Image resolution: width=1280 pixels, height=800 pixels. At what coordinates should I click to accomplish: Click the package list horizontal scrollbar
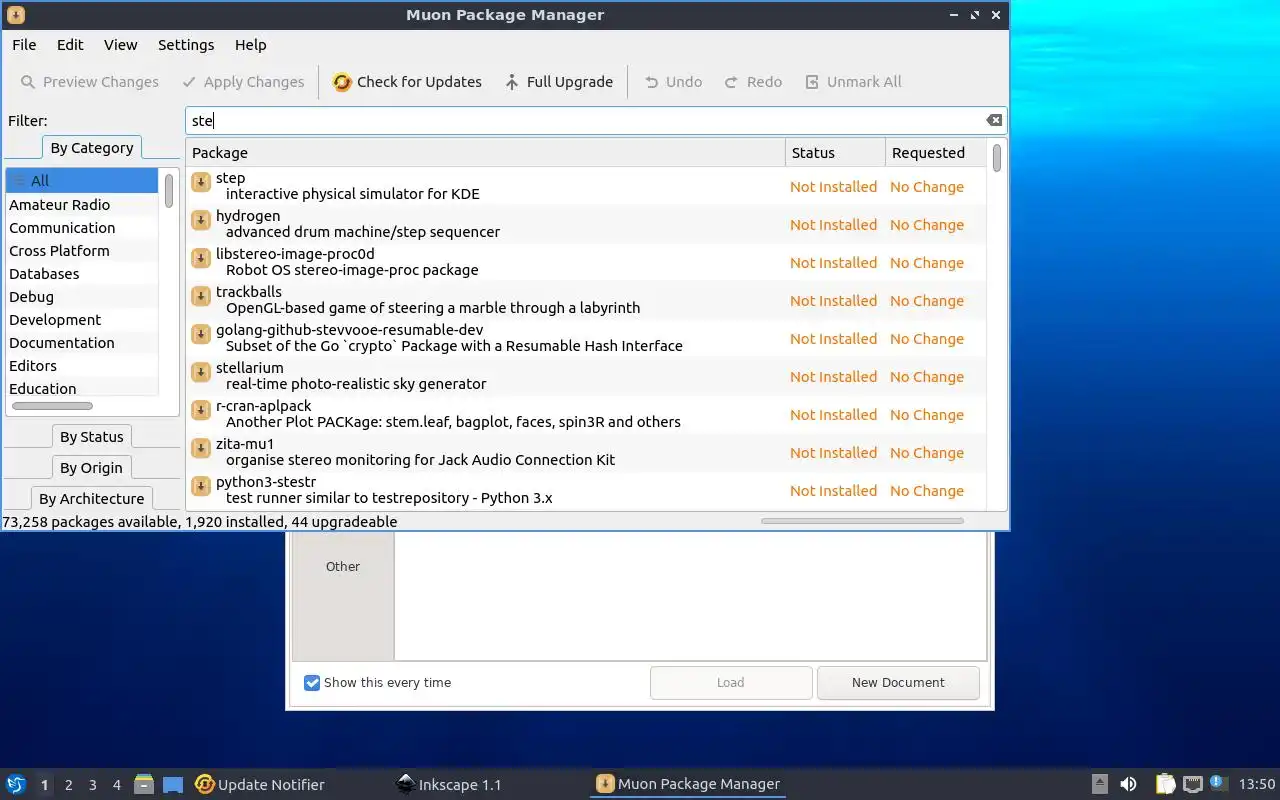click(x=862, y=521)
